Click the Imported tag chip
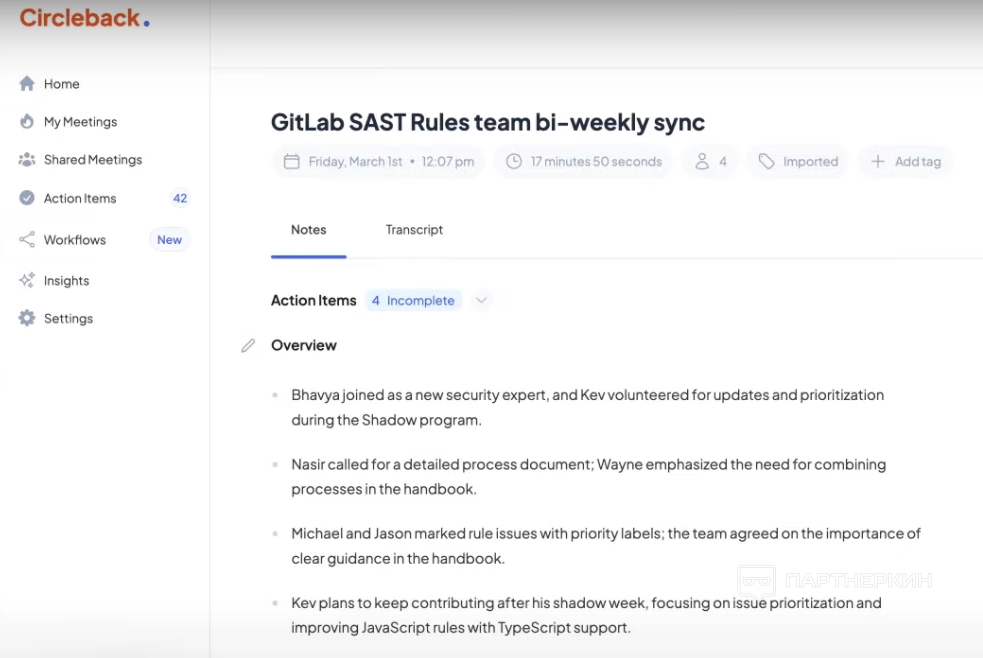 click(797, 162)
